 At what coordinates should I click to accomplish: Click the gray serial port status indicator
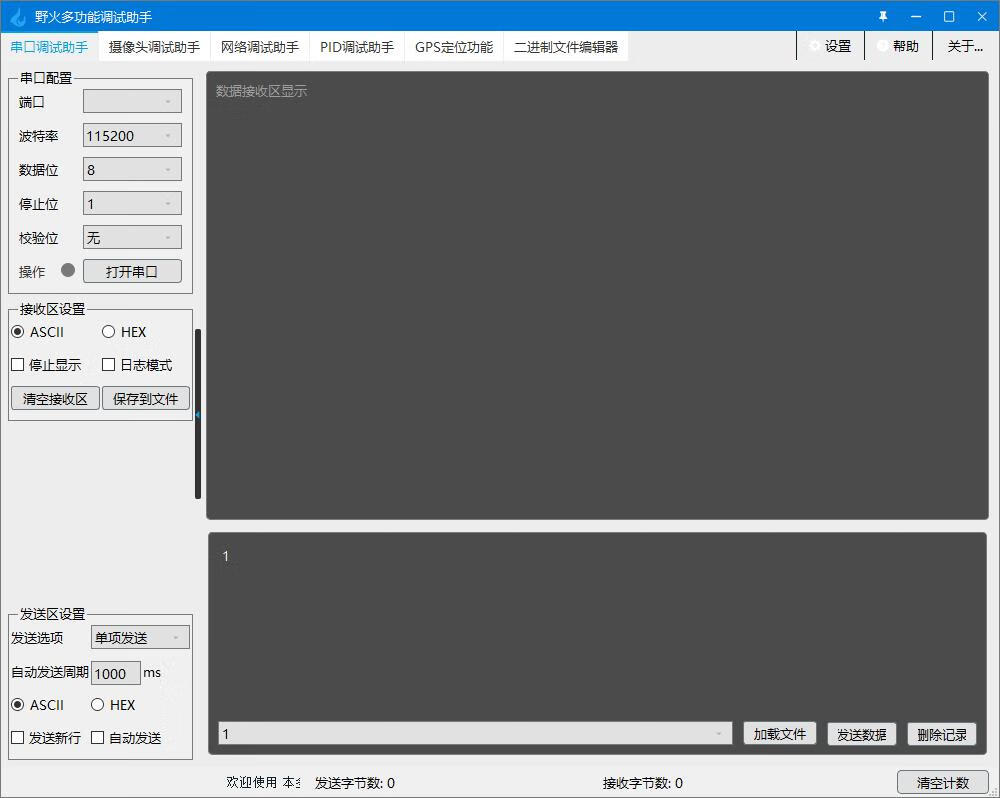pyautogui.click(x=68, y=270)
